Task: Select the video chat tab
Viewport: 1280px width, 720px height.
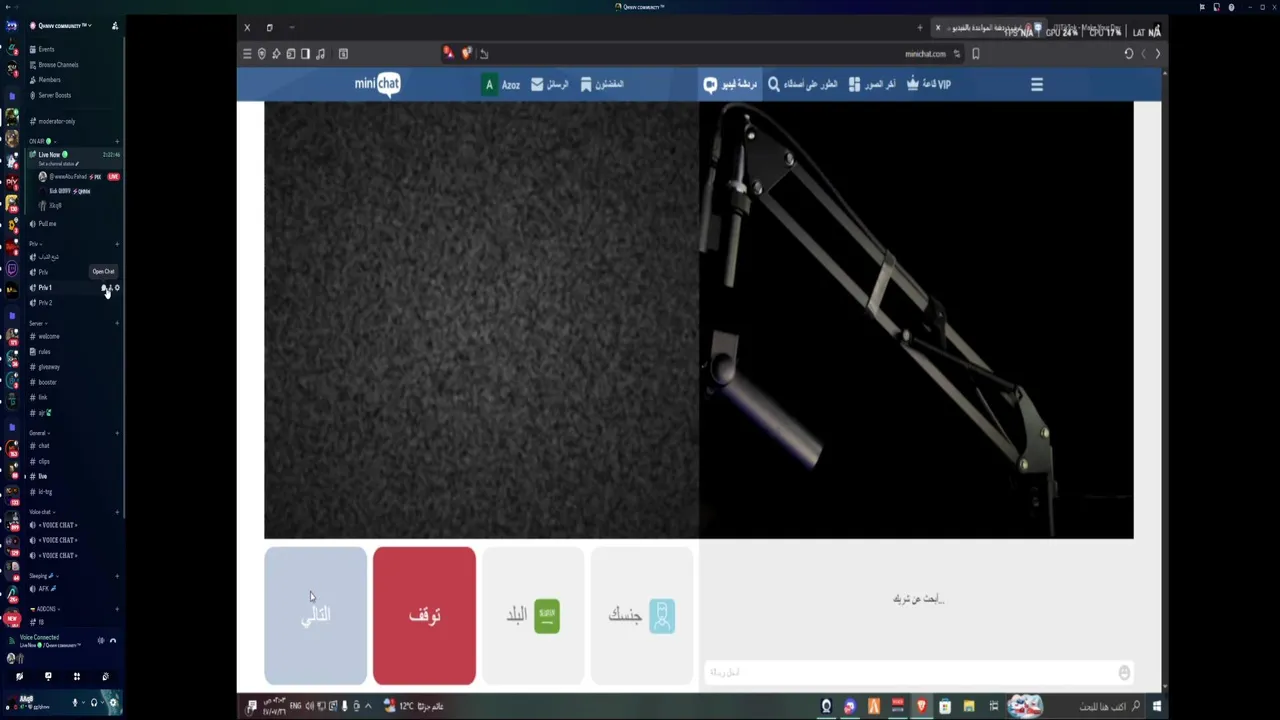Action: 731,85
